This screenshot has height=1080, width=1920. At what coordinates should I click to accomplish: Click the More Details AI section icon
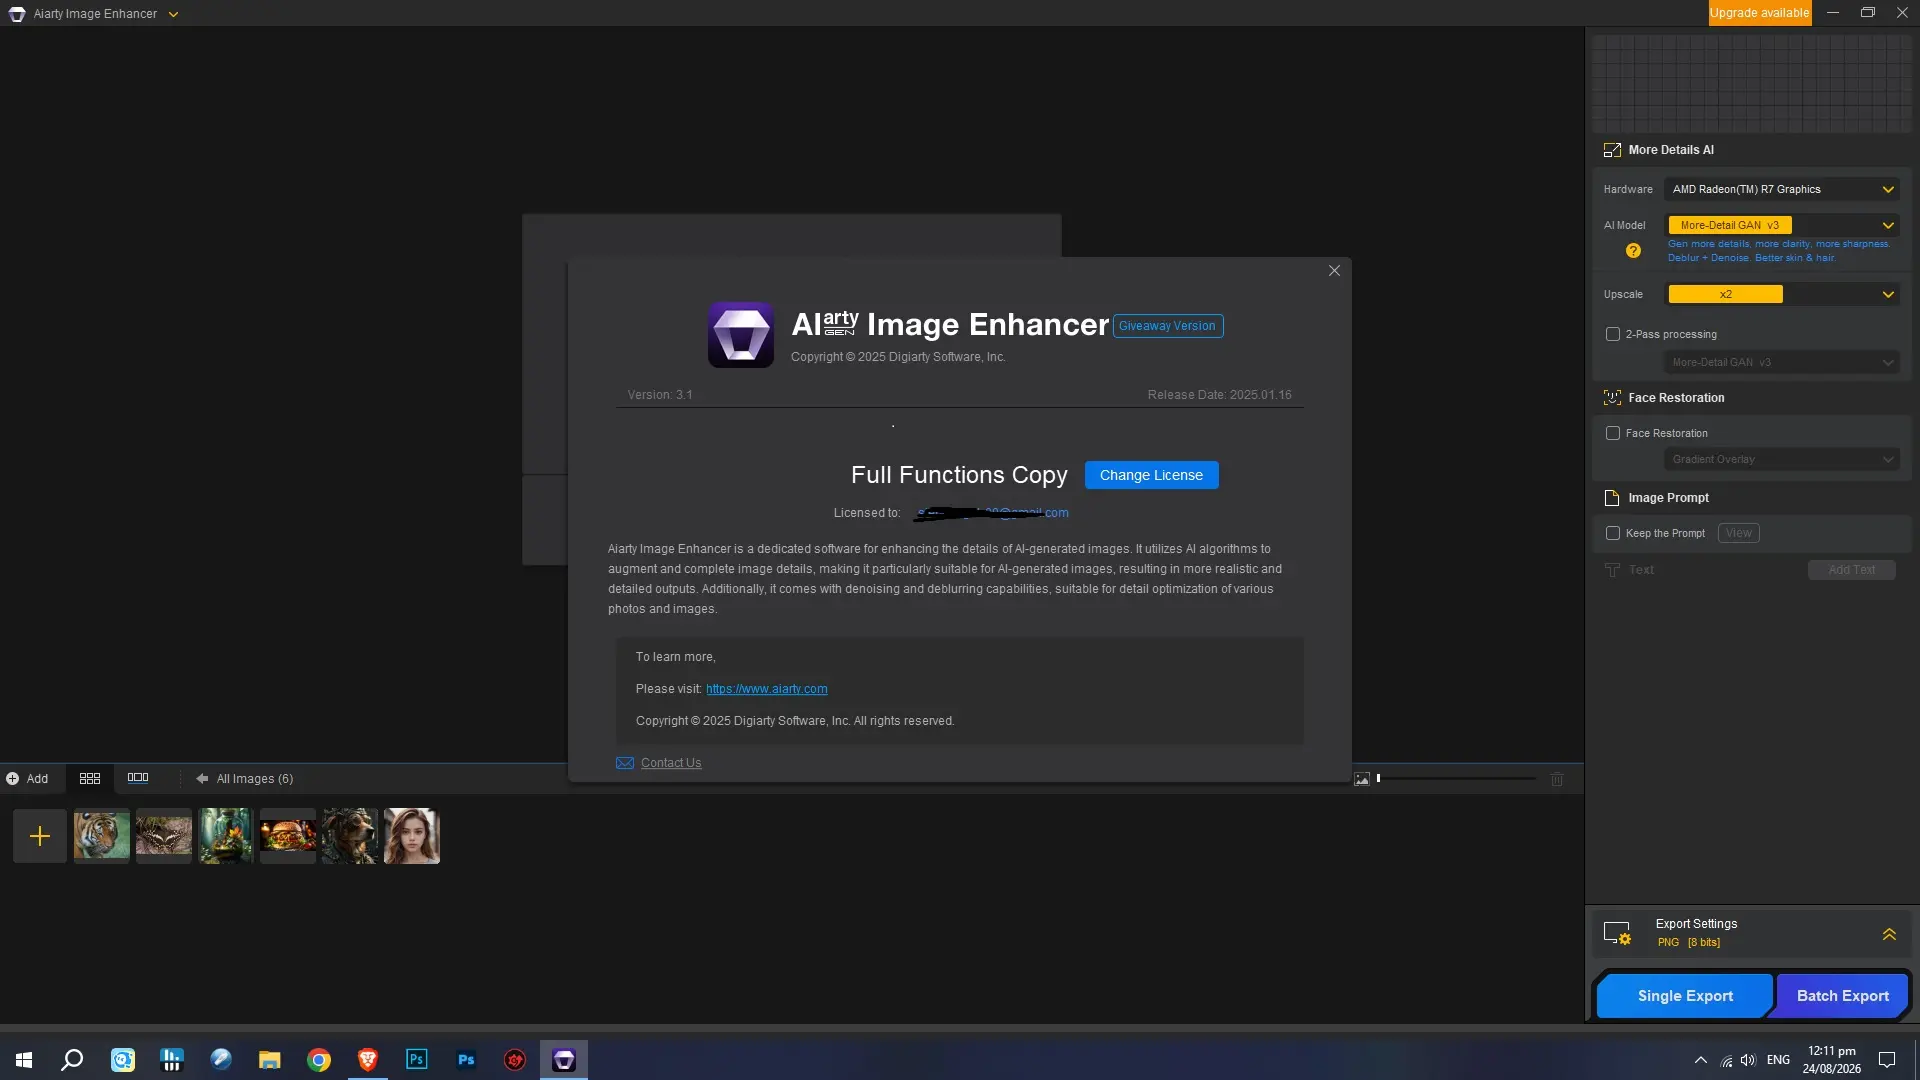tap(1612, 150)
